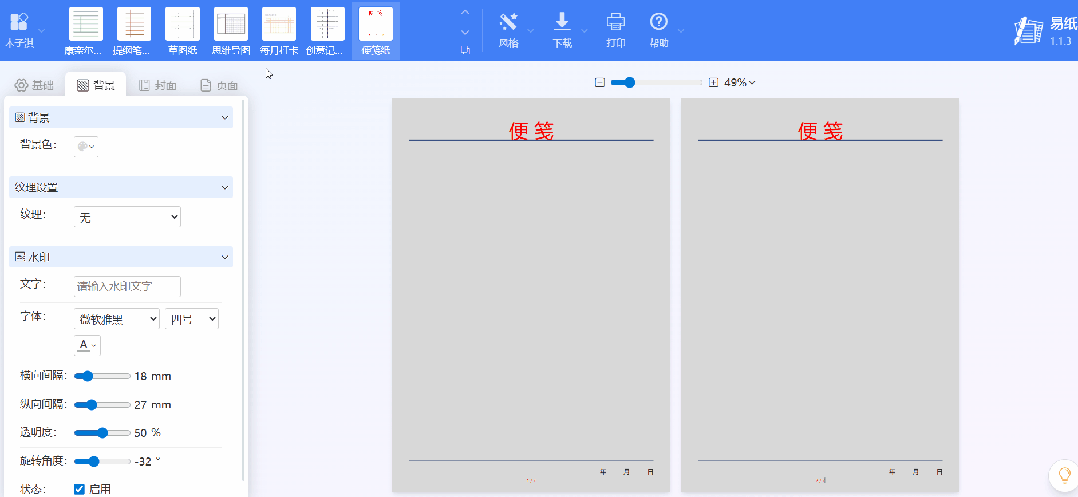The width and height of the screenshot is (1078, 497).
Task: Expand the 本子格 category dropdown arrow
Action: pyautogui.click(x=42, y=30)
